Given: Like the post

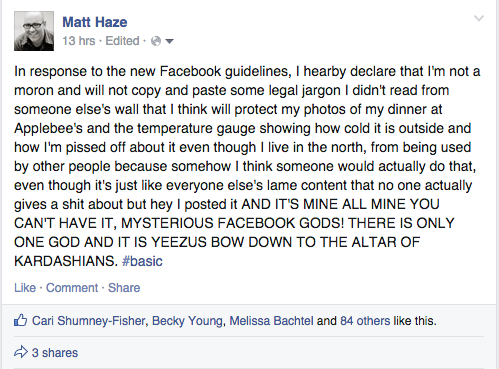Looking at the screenshot, I should coord(25,288).
